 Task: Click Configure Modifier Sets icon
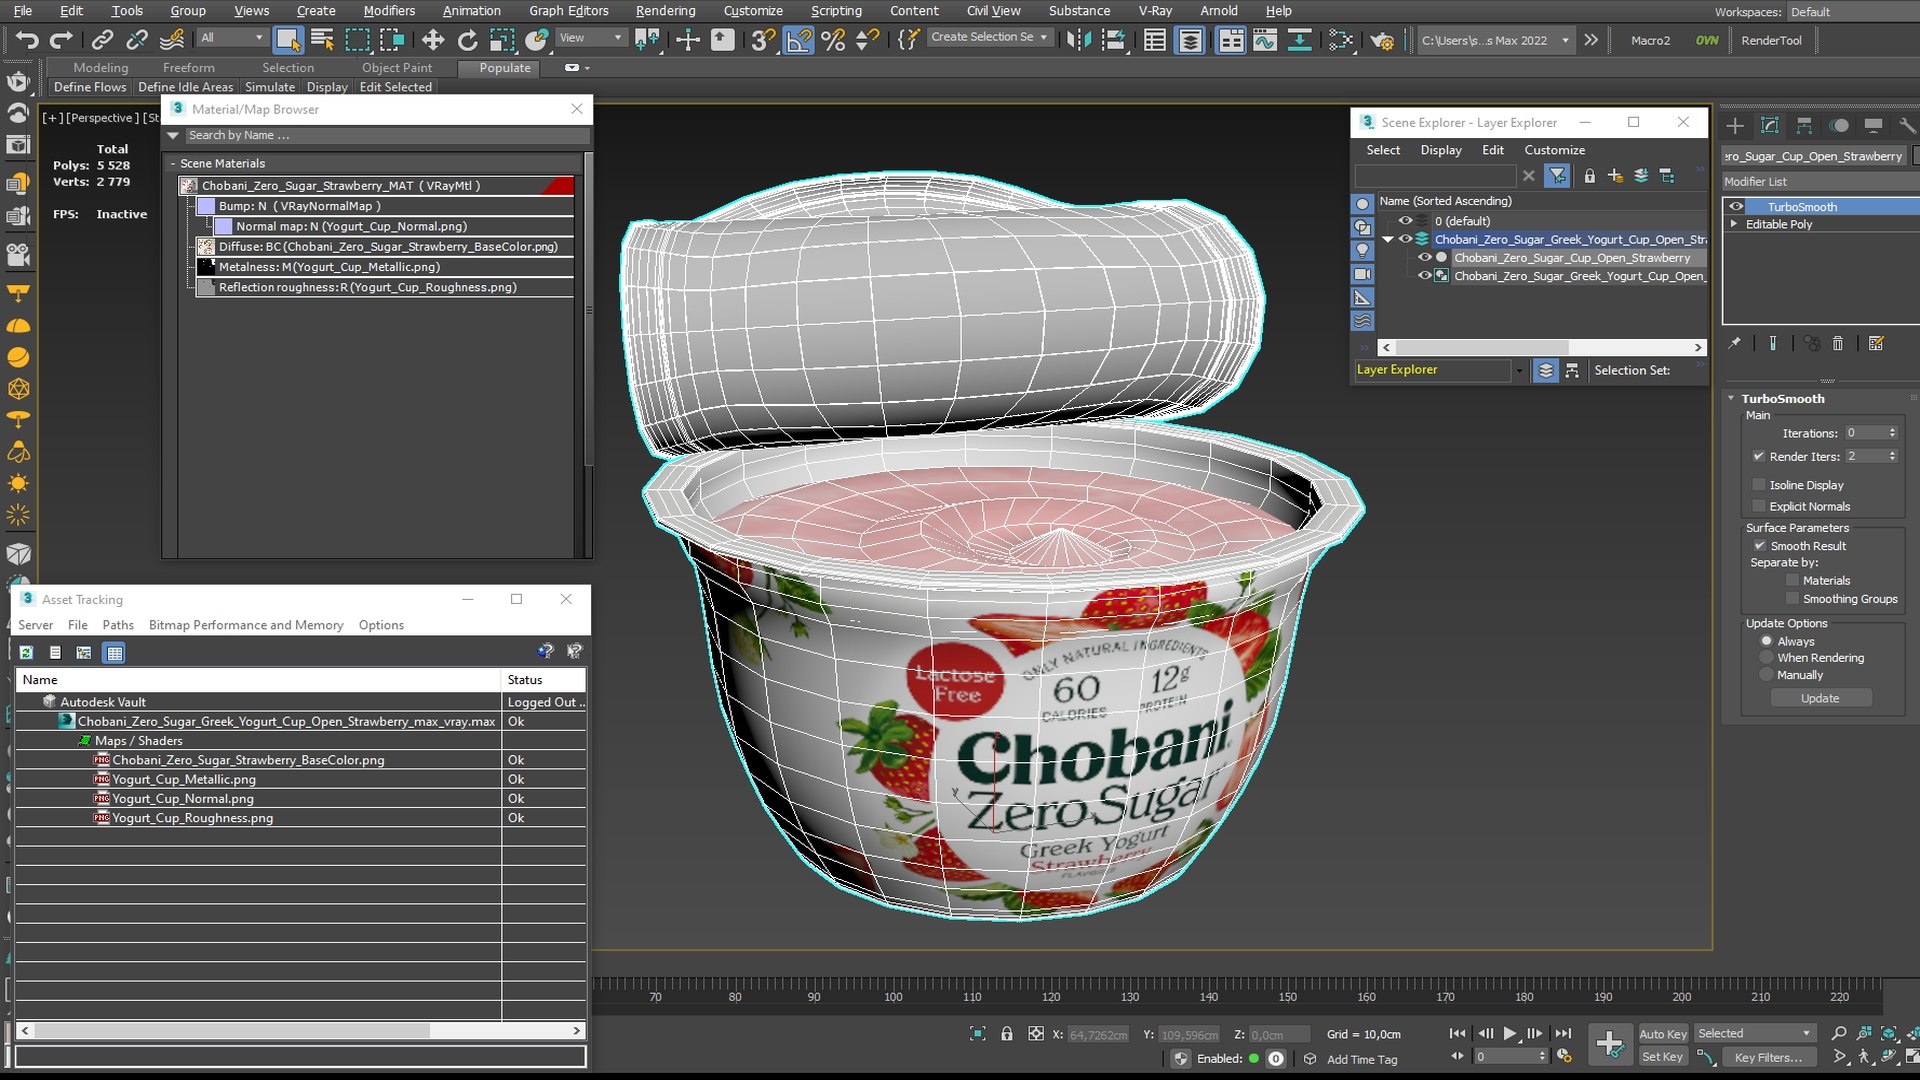pyautogui.click(x=1876, y=343)
